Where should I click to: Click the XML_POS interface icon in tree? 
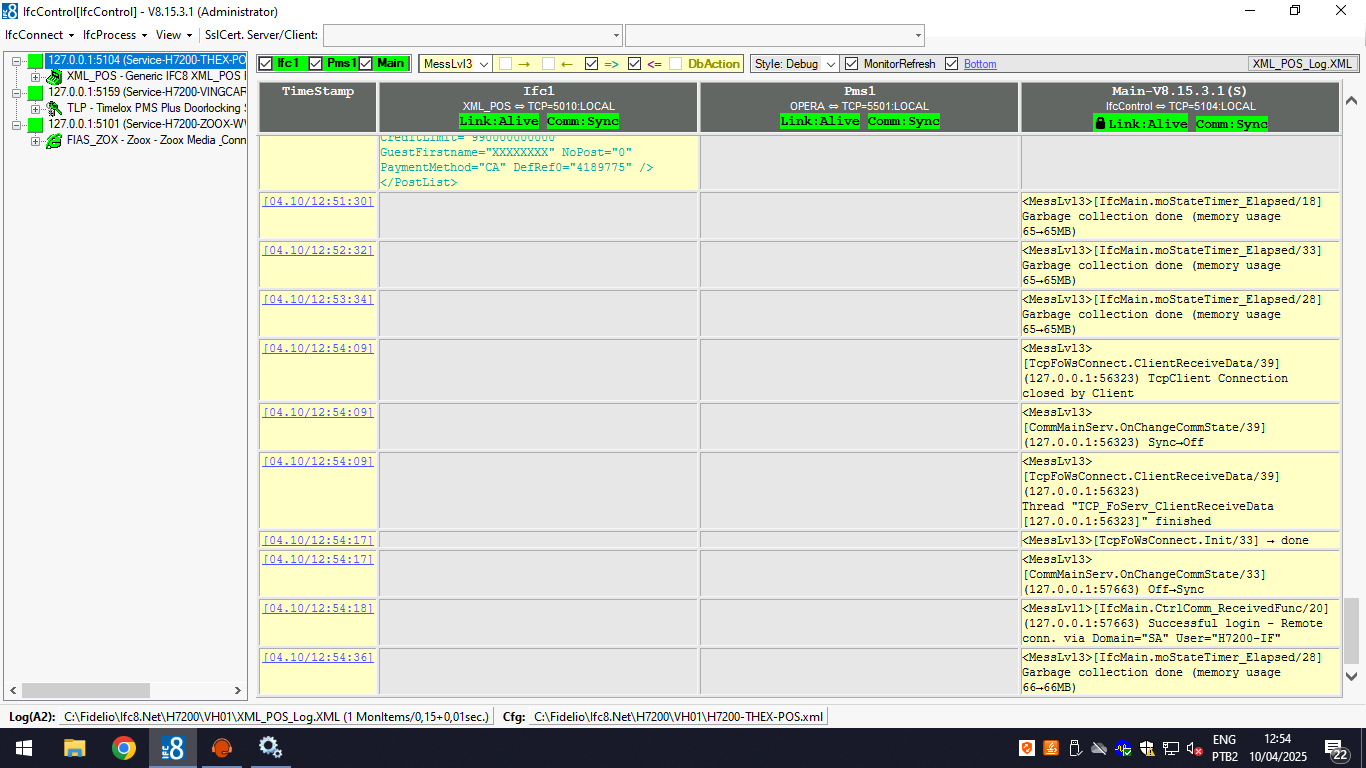click(x=54, y=77)
